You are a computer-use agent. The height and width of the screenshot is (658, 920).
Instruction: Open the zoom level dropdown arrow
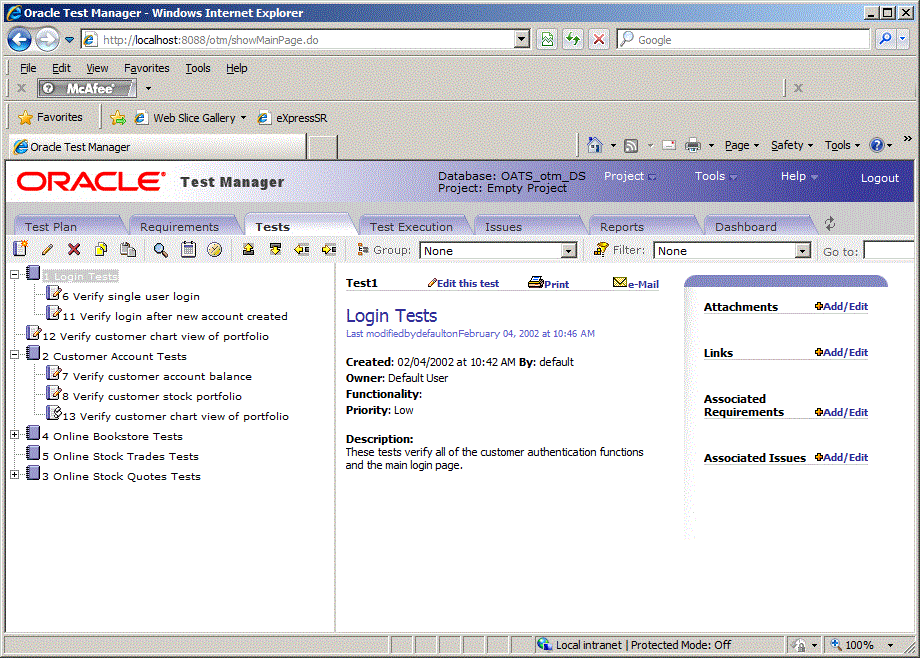coord(890,645)
